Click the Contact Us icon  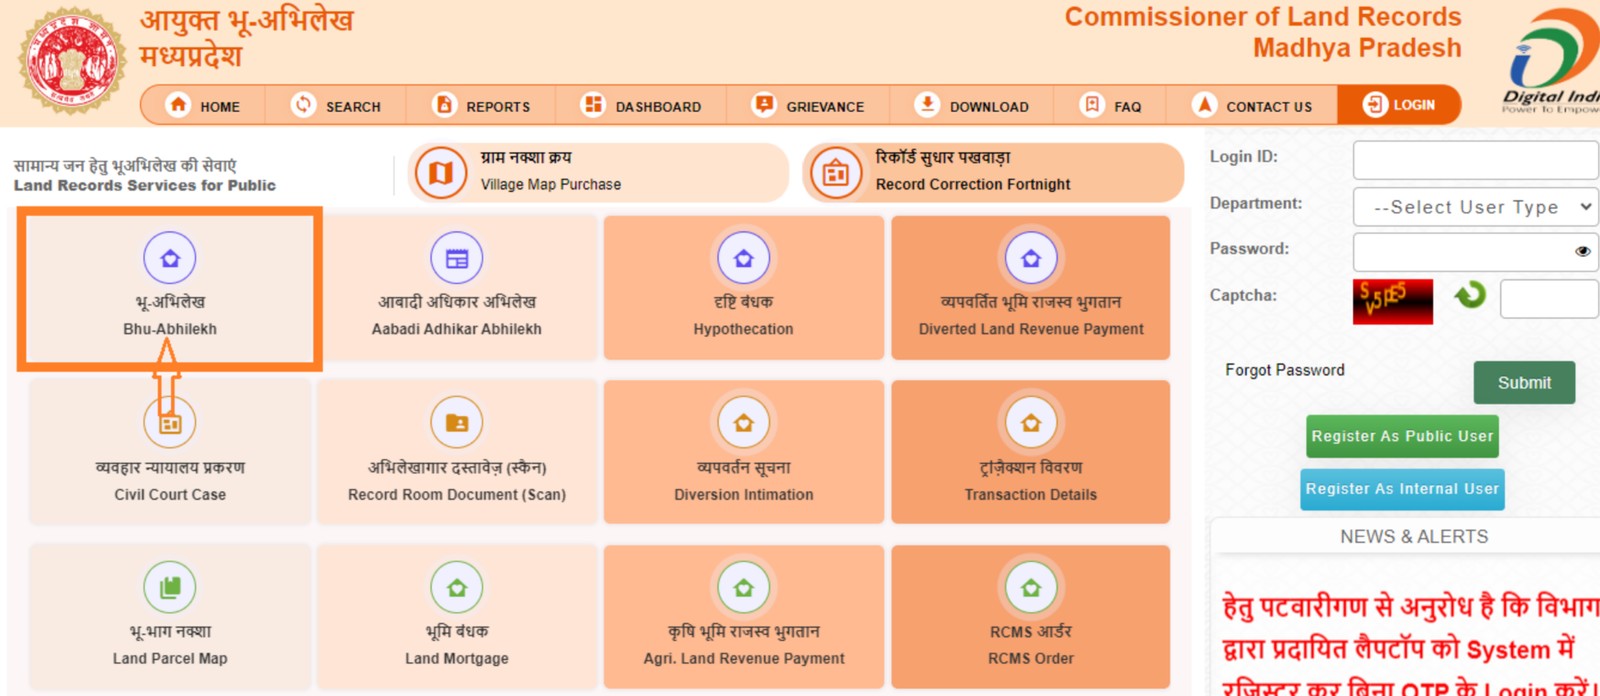1205,105
